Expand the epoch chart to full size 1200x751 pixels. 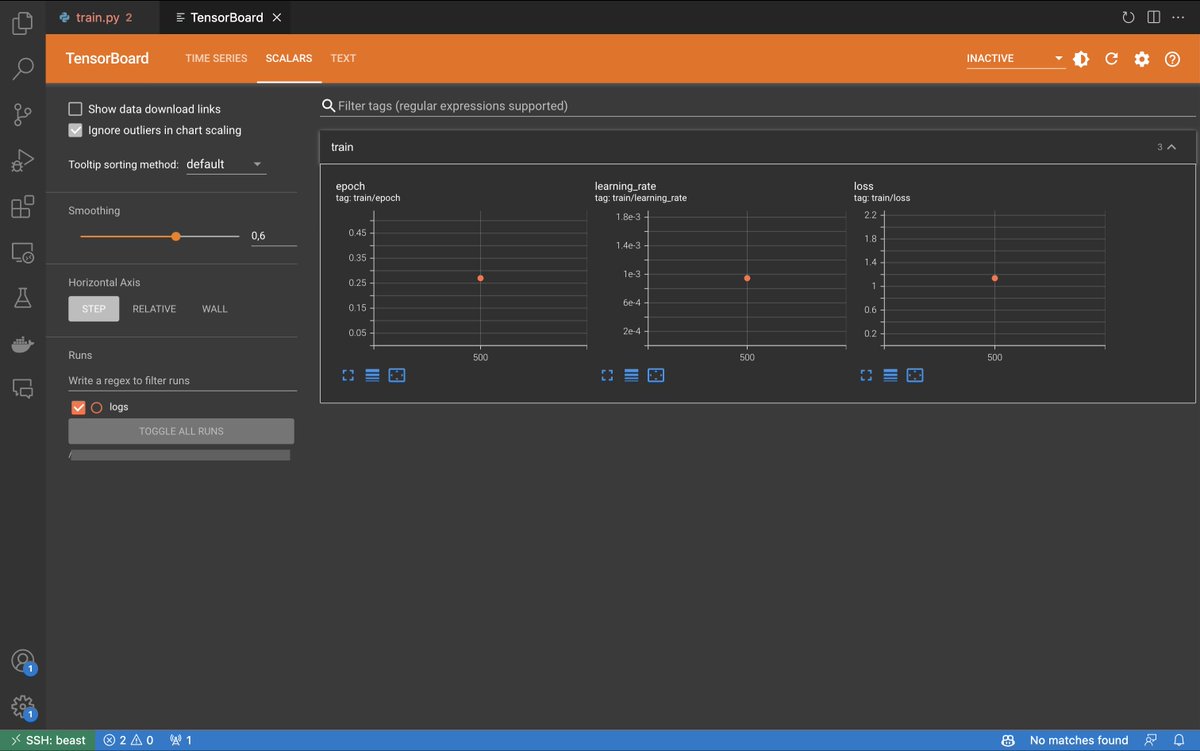pyautogui.click(x=348, y=375)
